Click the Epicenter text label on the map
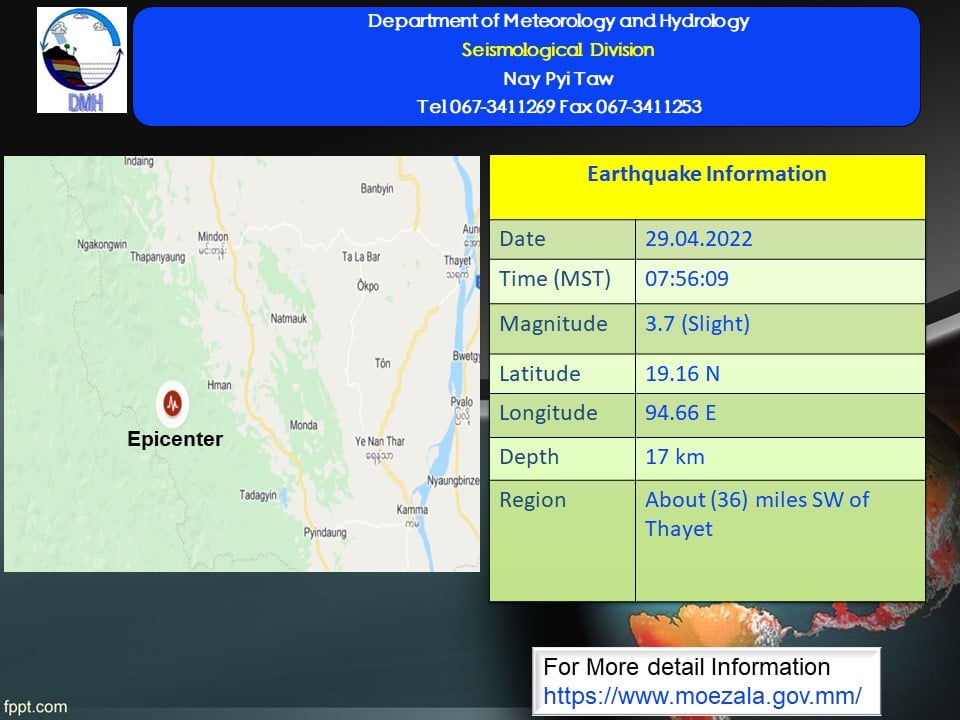960x720 pixels. pos(175,439)
